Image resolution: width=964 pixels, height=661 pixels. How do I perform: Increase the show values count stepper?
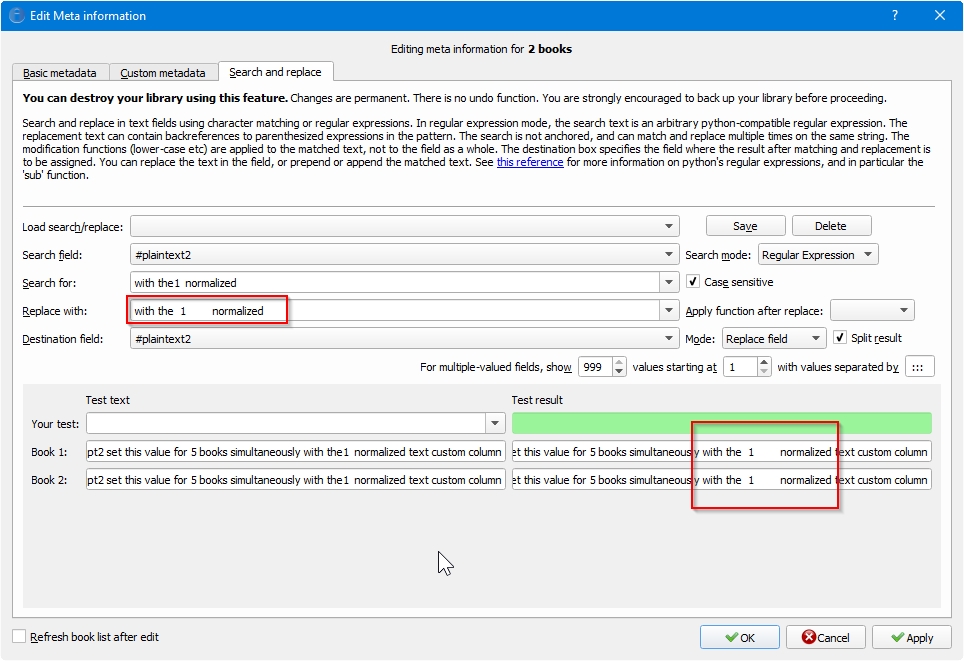pos(619,362)
